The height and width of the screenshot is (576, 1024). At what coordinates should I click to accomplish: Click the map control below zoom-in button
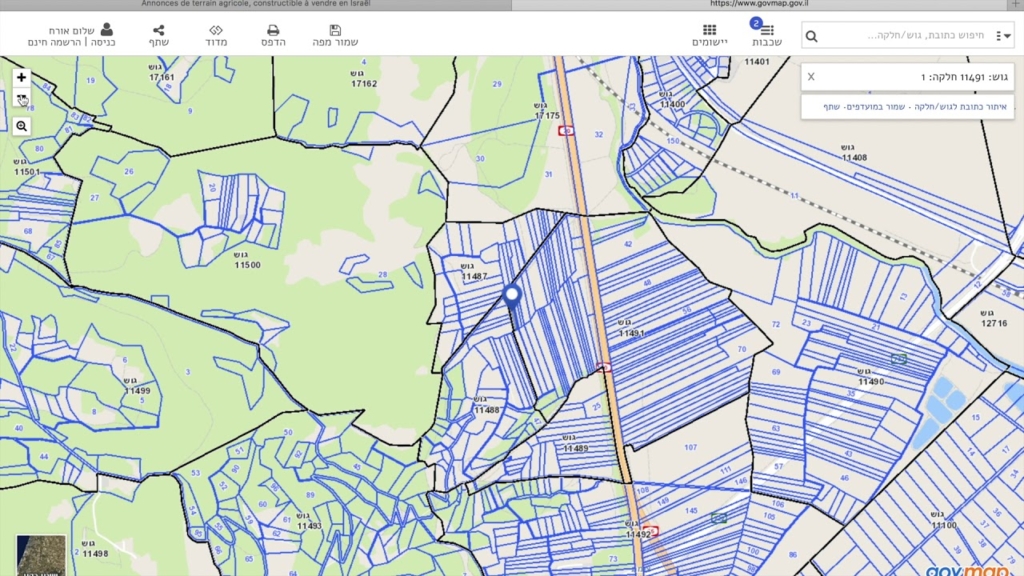click(21, 100)
